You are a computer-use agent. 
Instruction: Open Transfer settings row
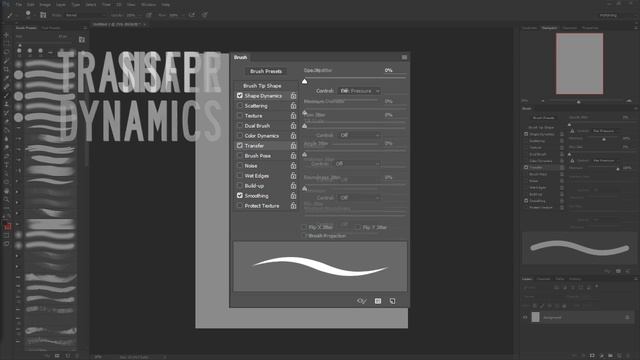(254, 146)
